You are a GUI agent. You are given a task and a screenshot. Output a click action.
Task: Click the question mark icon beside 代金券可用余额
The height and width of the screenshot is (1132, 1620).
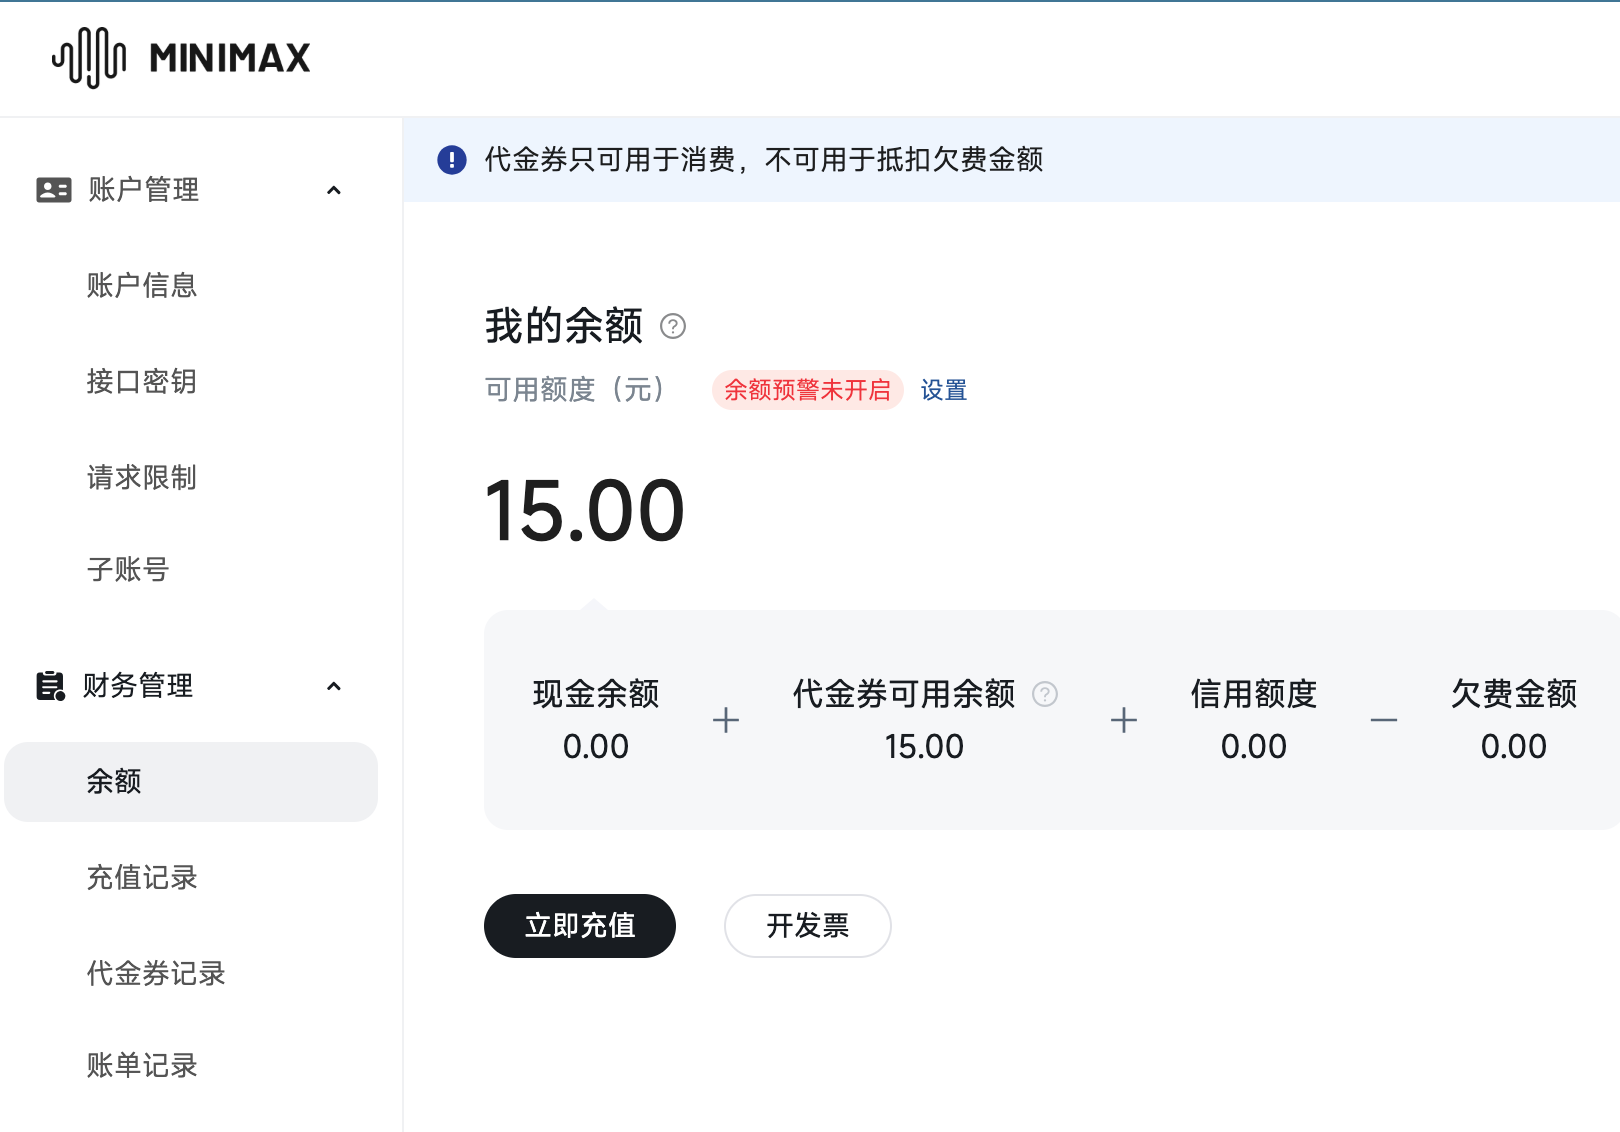click(1045, 694)
